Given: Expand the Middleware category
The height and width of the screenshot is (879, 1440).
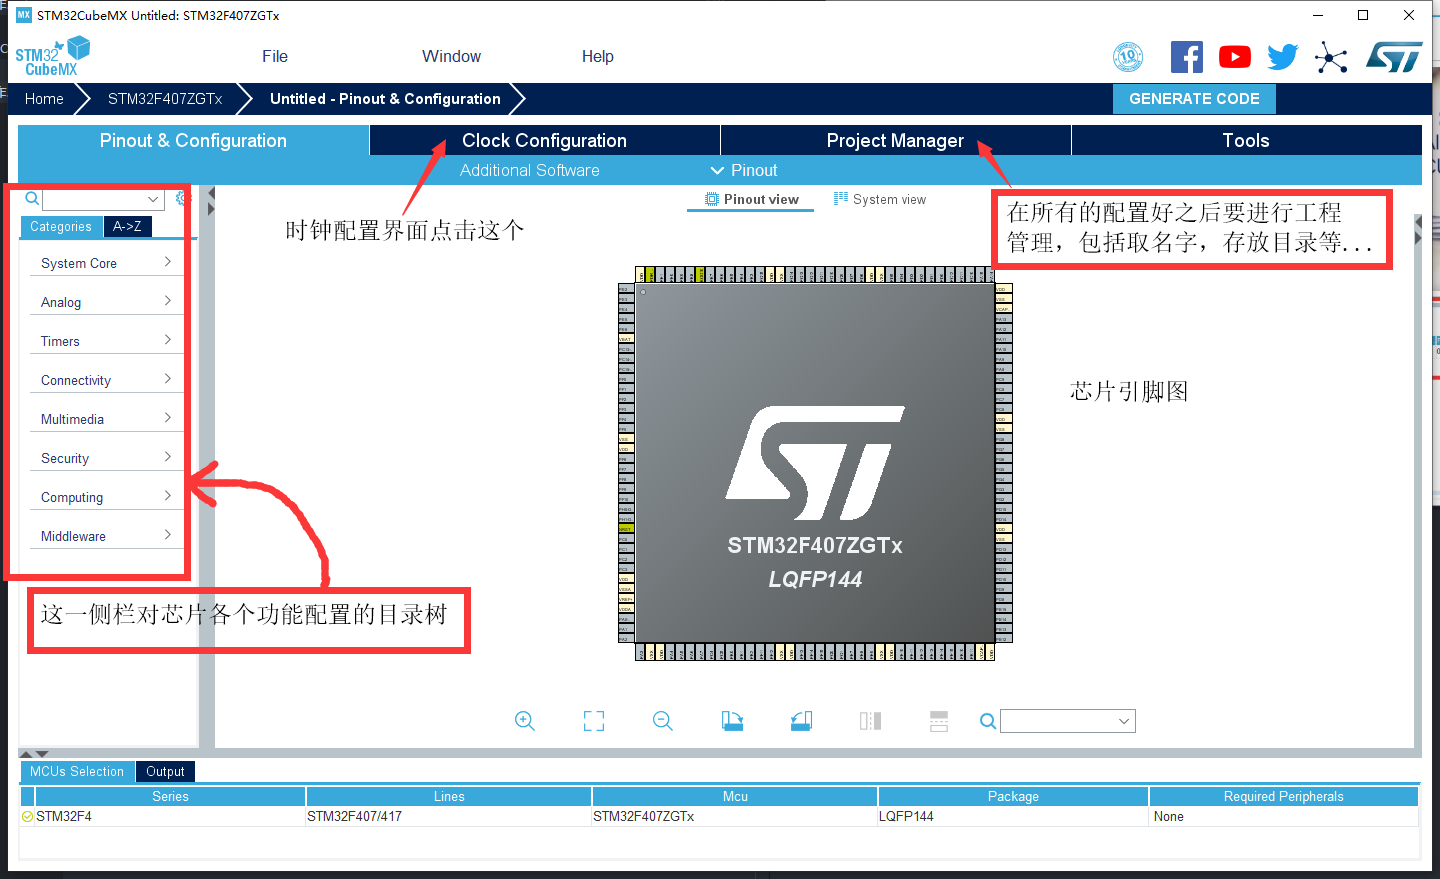Looking at the screenshot, I should pyautogui.click(x=106, y=536).
